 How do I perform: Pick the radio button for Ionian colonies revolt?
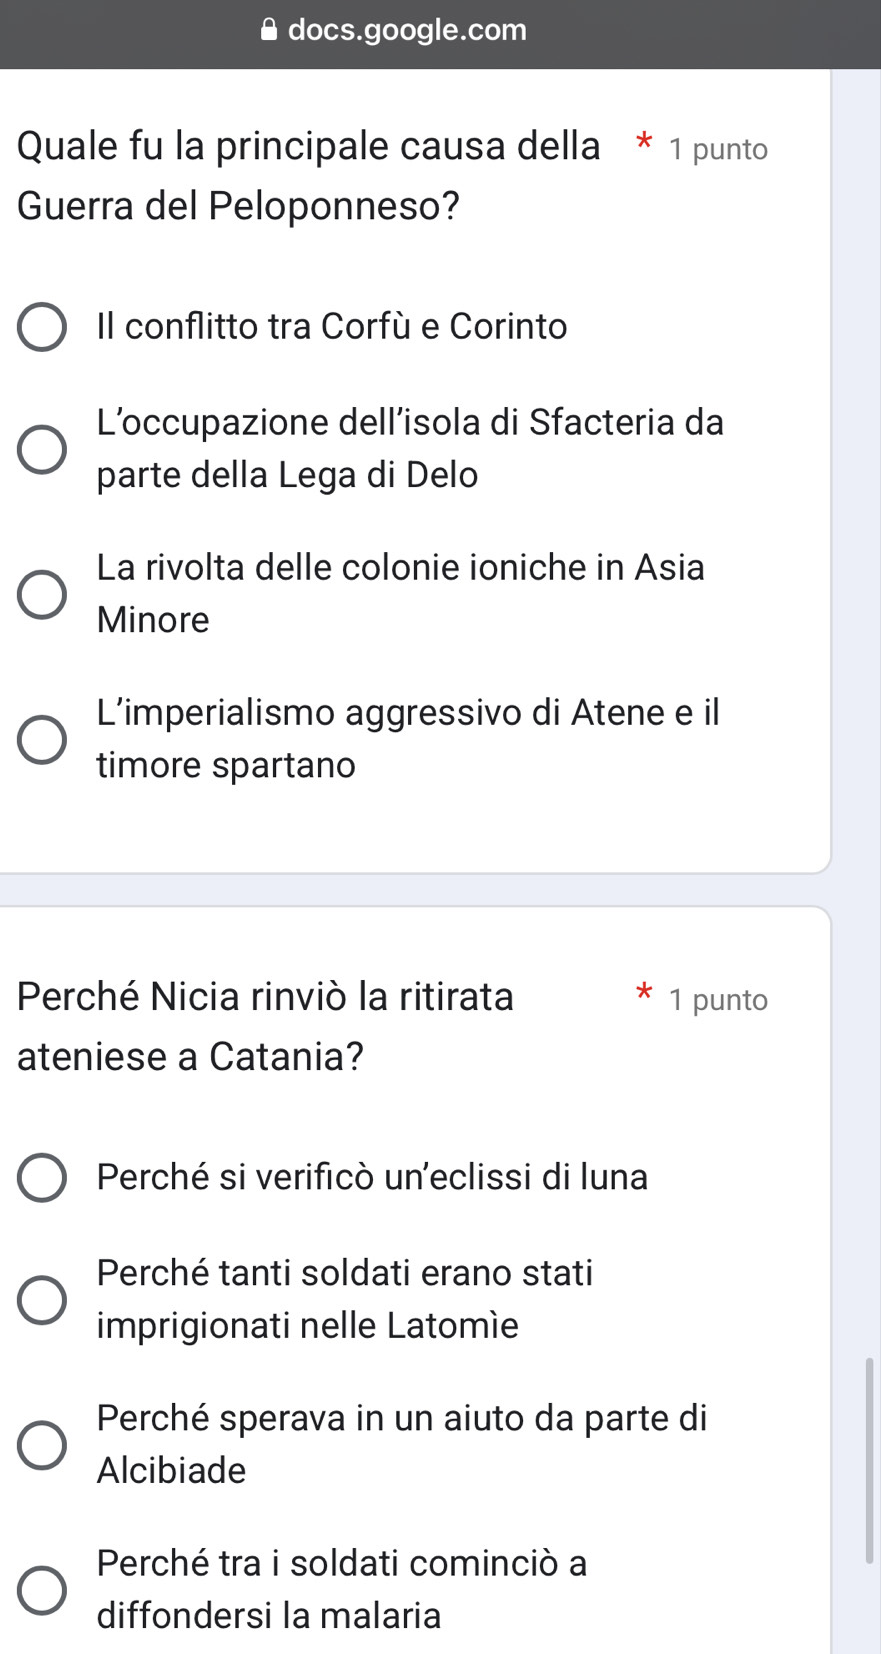42,595
